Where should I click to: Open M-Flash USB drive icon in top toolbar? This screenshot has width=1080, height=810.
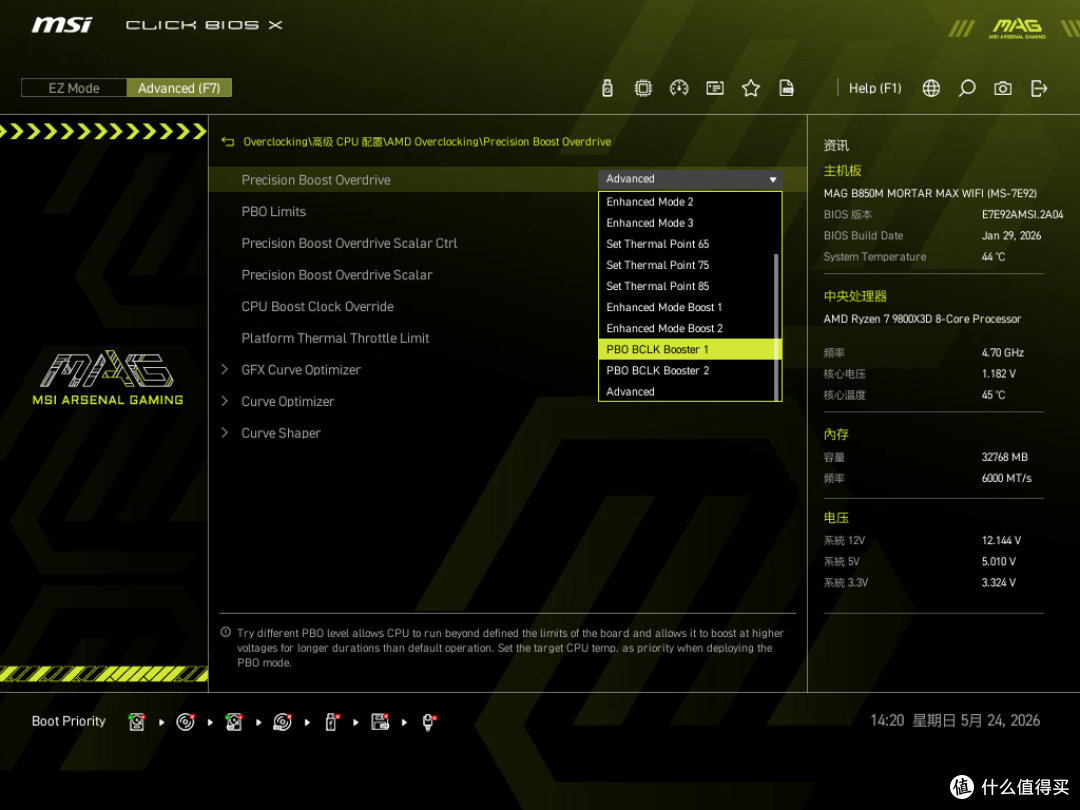click(x=607, y=88)
